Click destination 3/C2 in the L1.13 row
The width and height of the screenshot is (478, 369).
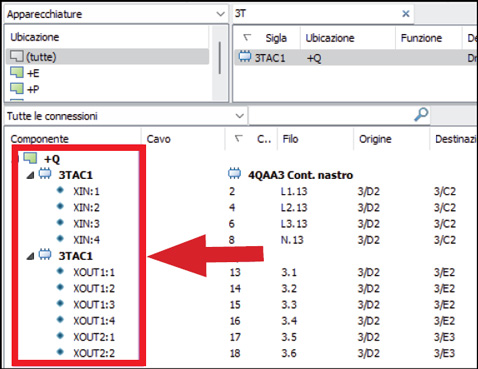[x=445, y=191]
